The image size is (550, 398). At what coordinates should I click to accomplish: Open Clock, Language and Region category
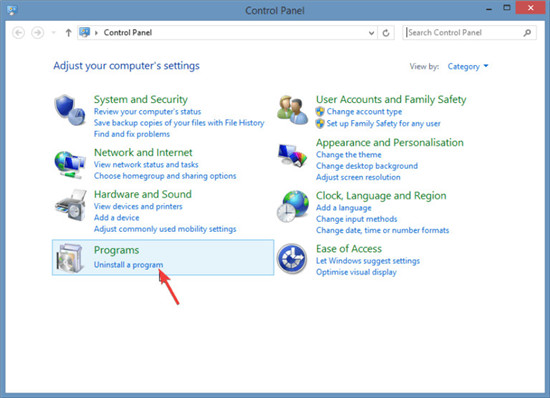pos(381,195)
